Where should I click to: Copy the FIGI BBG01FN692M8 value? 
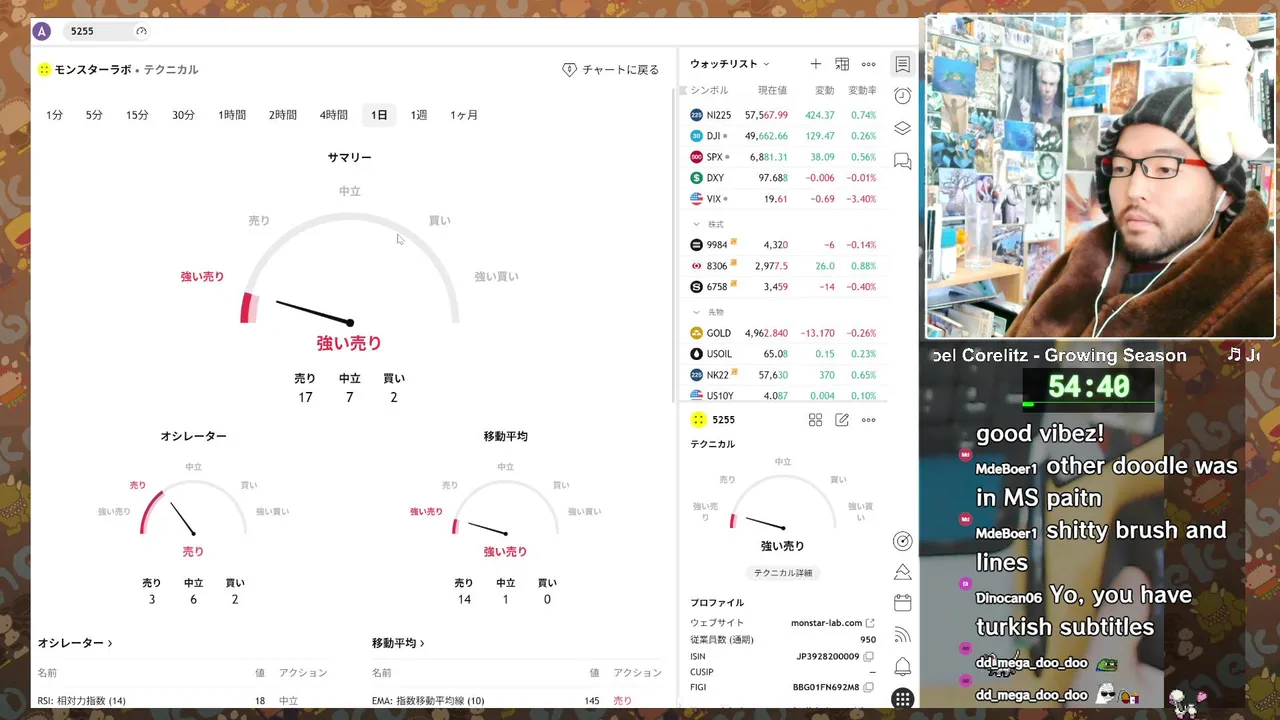click(869, 687)
